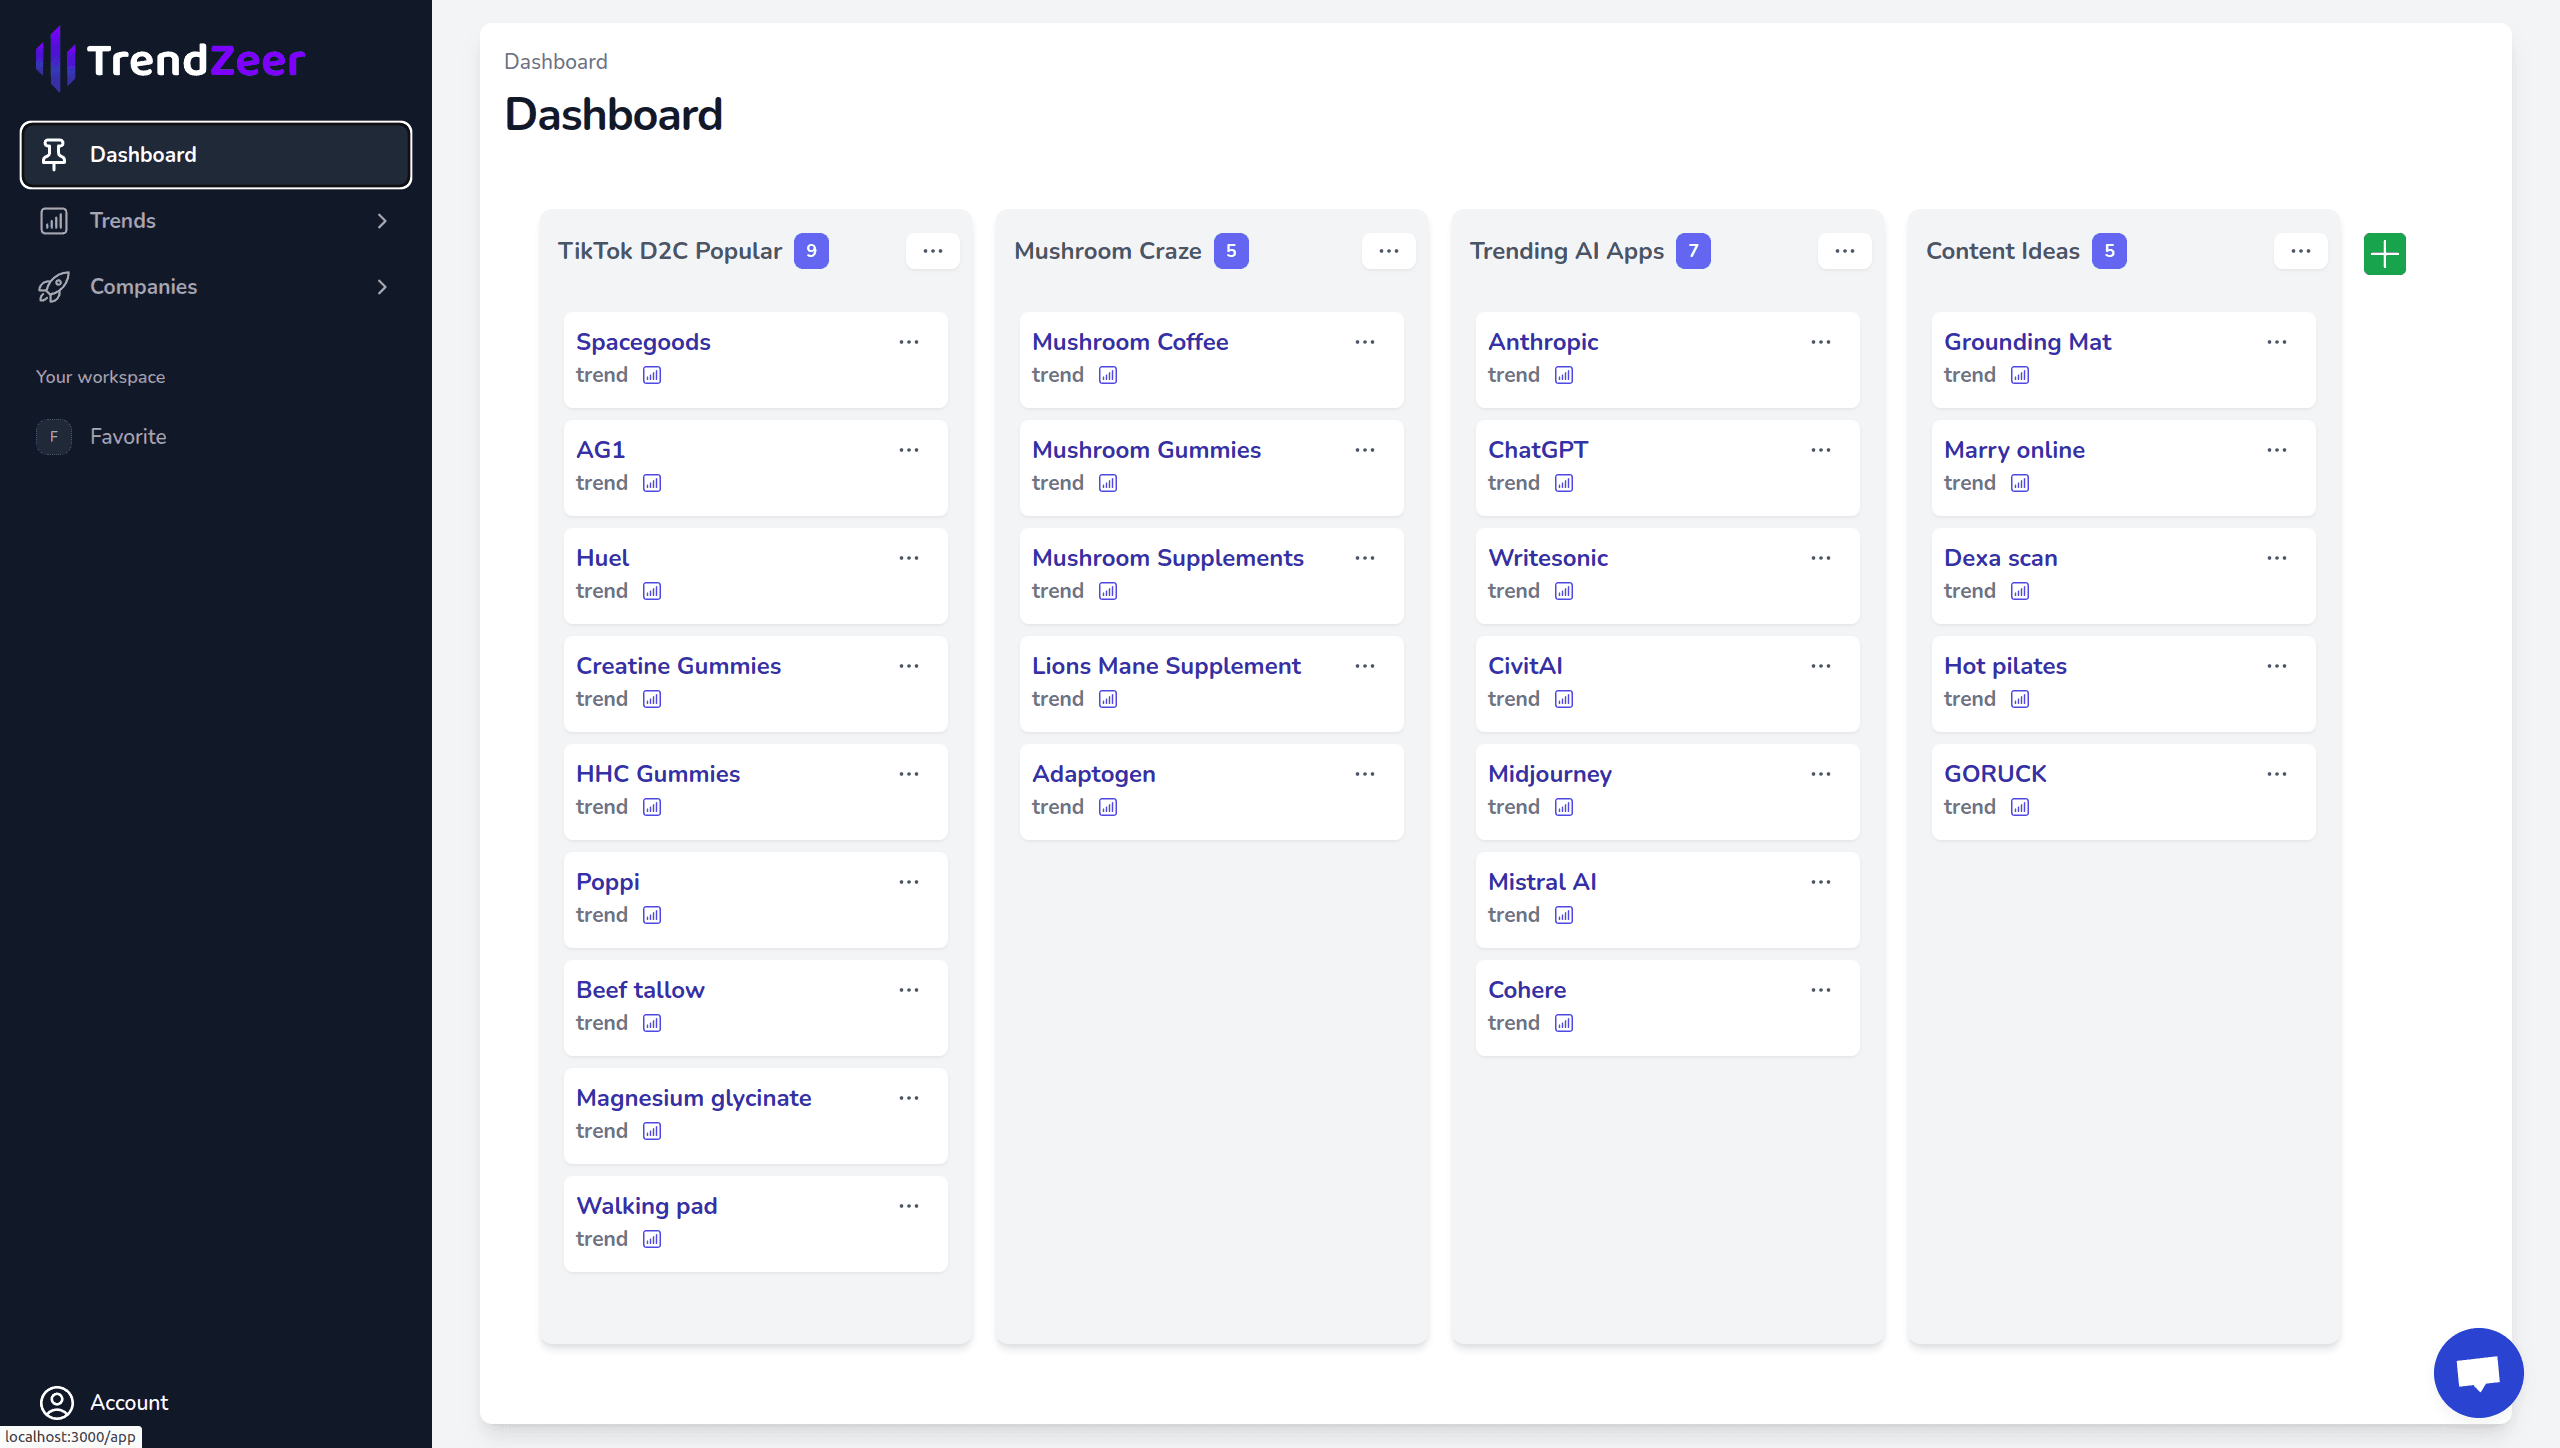Click the chart icon under GORUCK
The image size is (2560, 1448).
pyautogui.click(x=2020, y=807)
